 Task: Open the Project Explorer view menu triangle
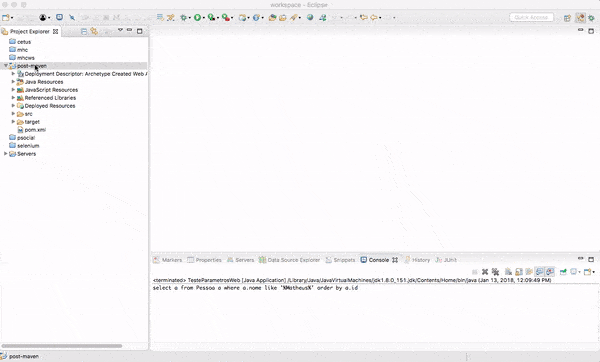(120, 30)
